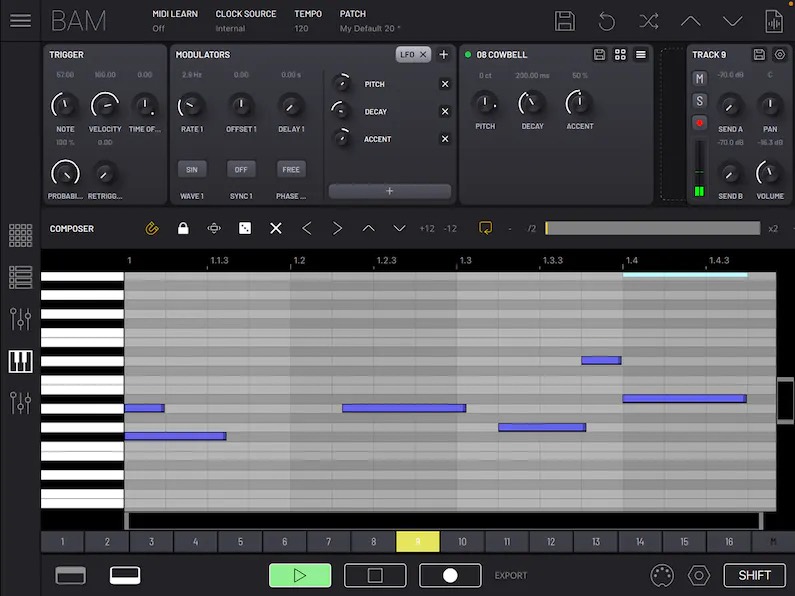Click the previous patch up chevron
The height and width of the screenshot is (596, 795).
[x=690, y=21]
